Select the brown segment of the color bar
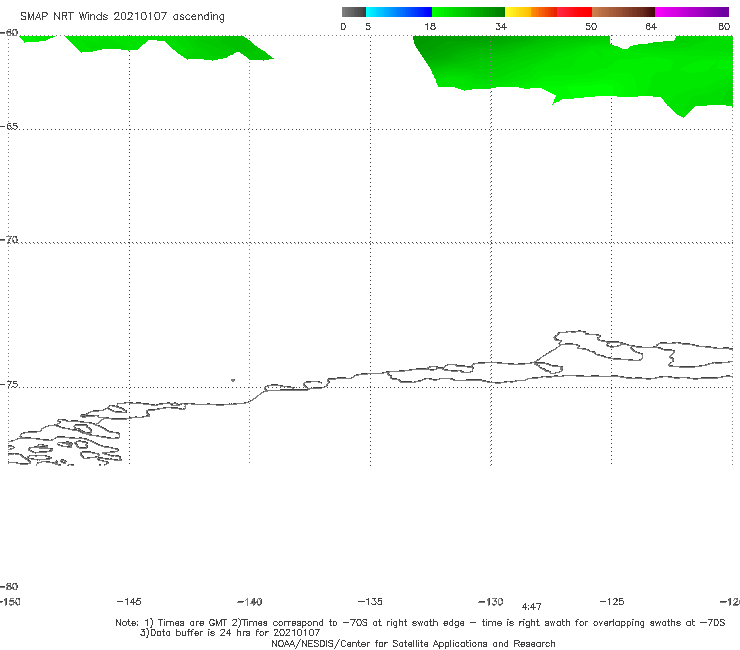 (x=623, y=12)
